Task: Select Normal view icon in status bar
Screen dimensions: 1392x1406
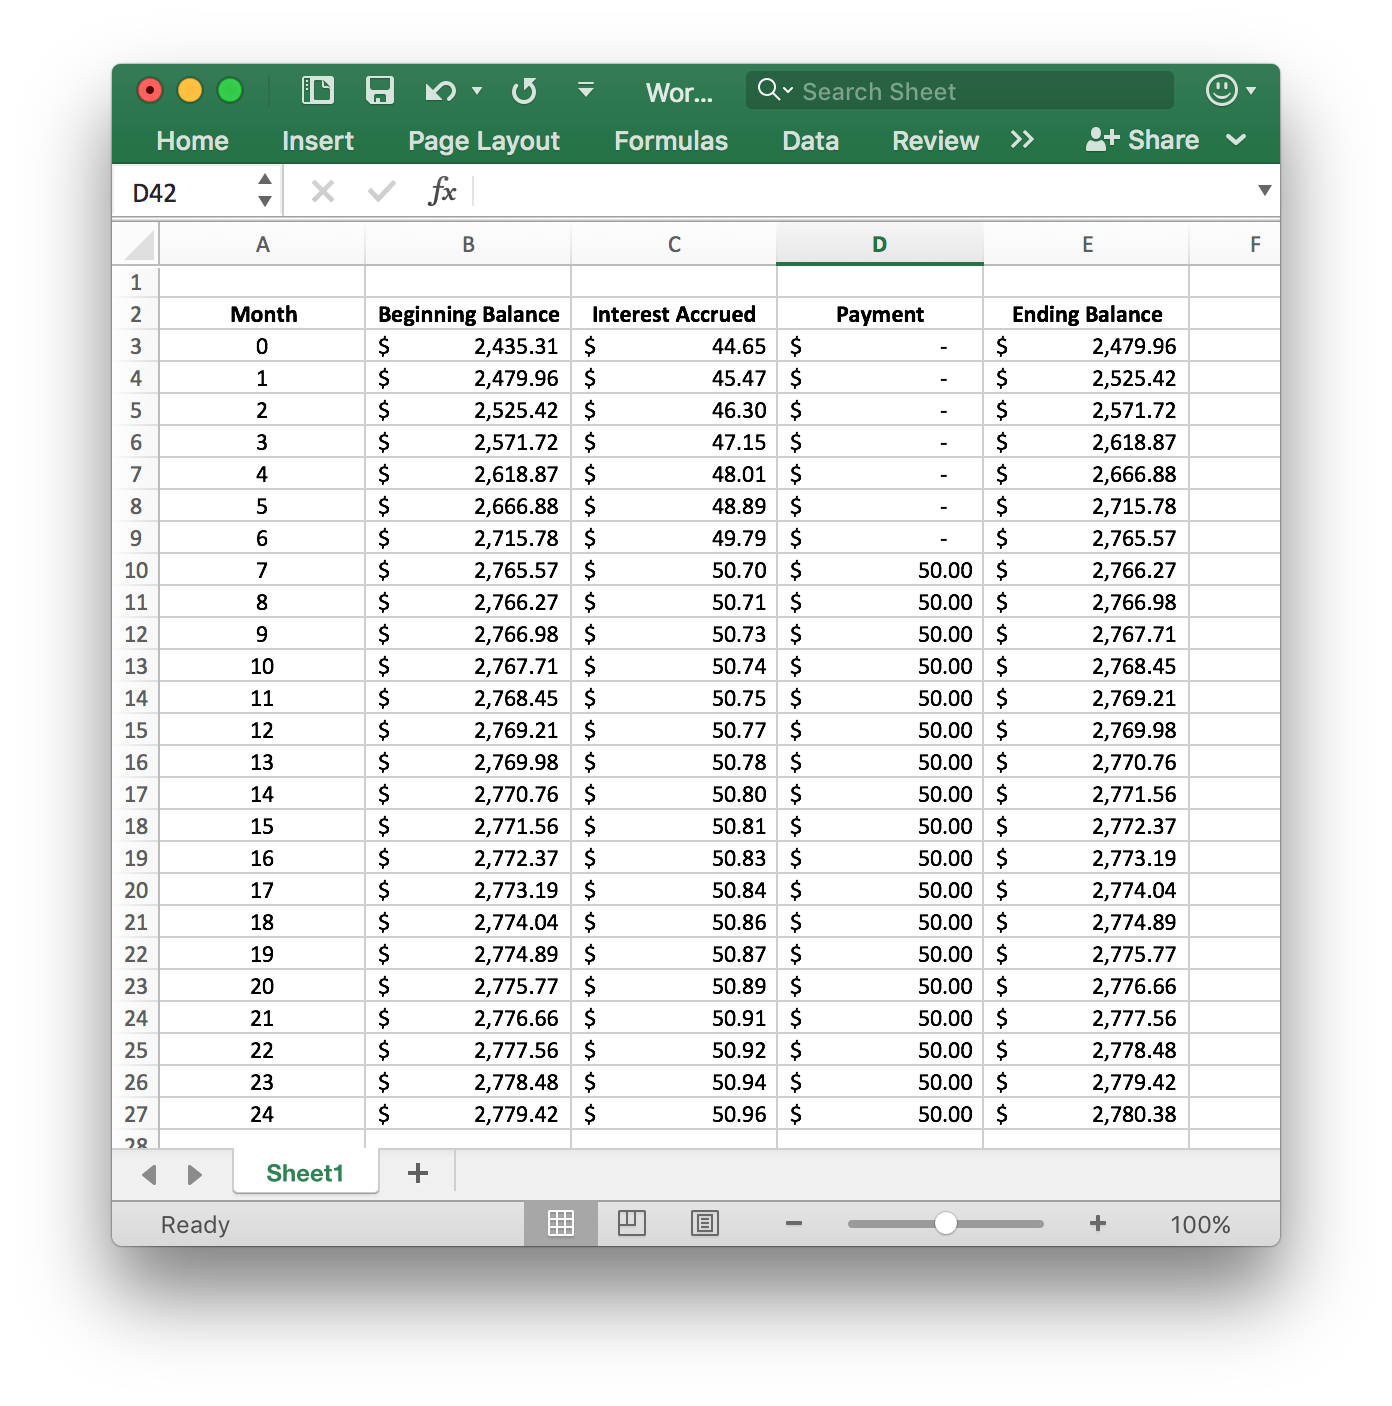Action: pyautogui.click(x=561, y=1223)
